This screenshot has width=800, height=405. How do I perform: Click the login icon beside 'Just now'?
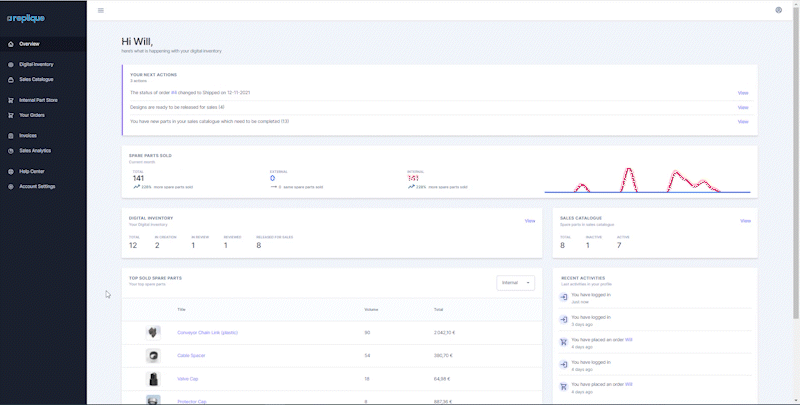(x=563, y=297)
